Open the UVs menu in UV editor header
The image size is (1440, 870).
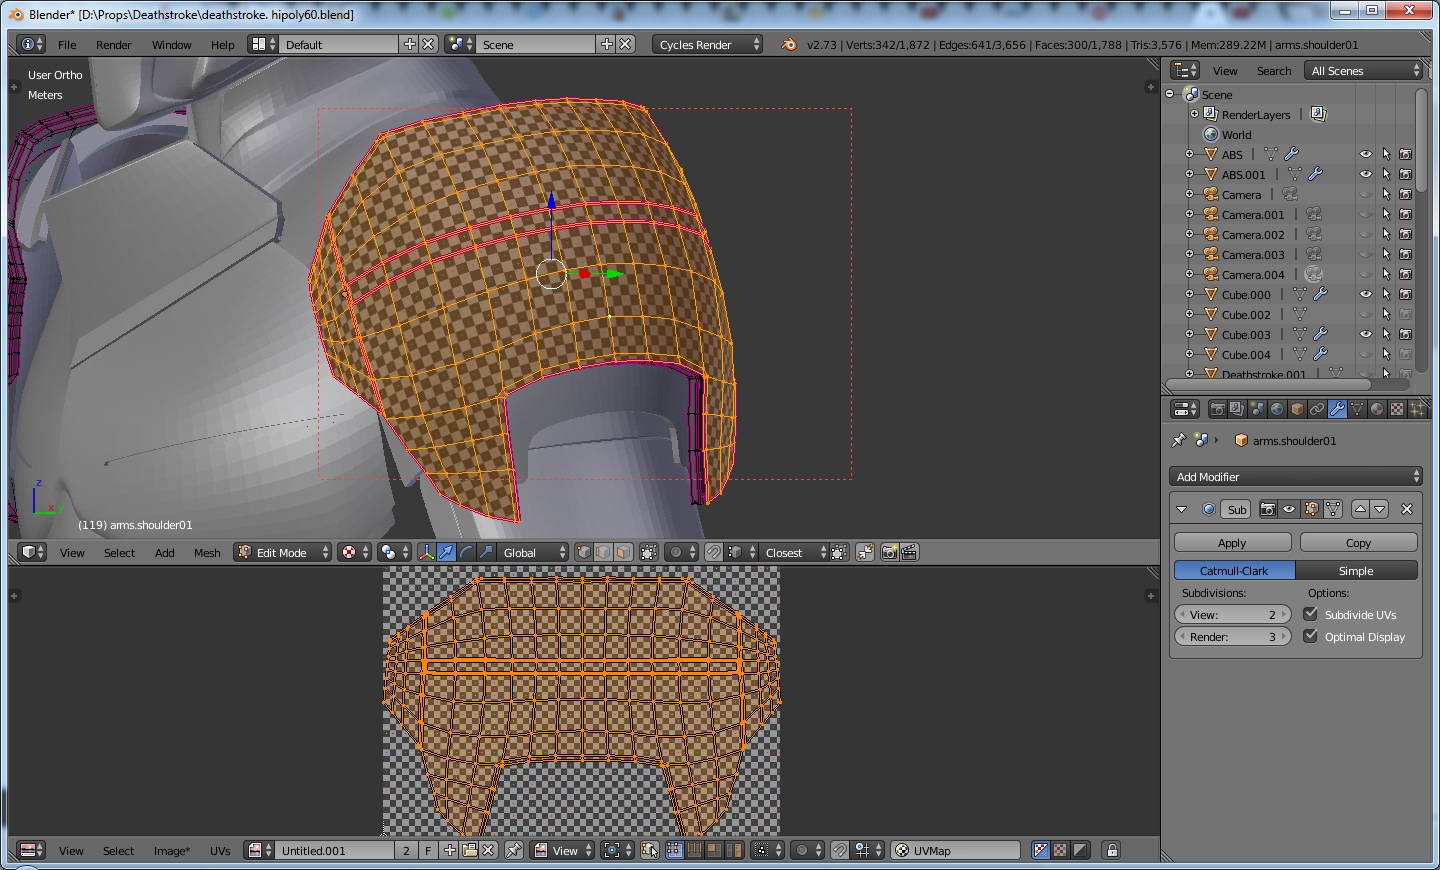coord(220,850)
